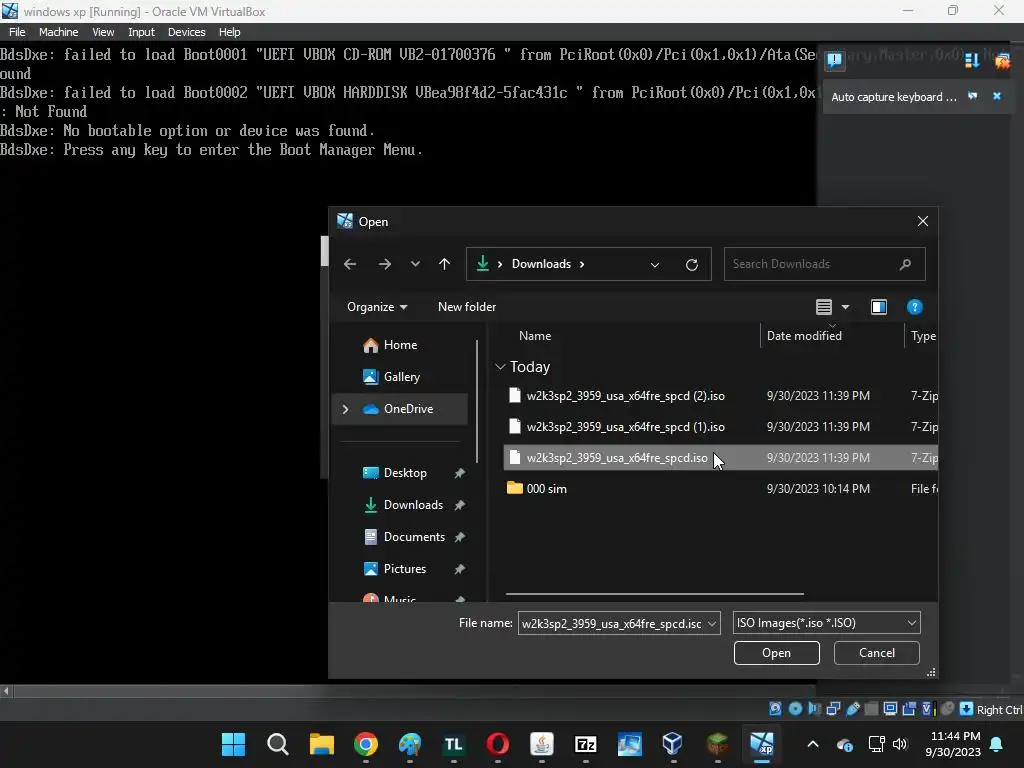Open Google Chrome from taskbar
Viewport: 1024px width, 768px height.
(x=366, y=744)
